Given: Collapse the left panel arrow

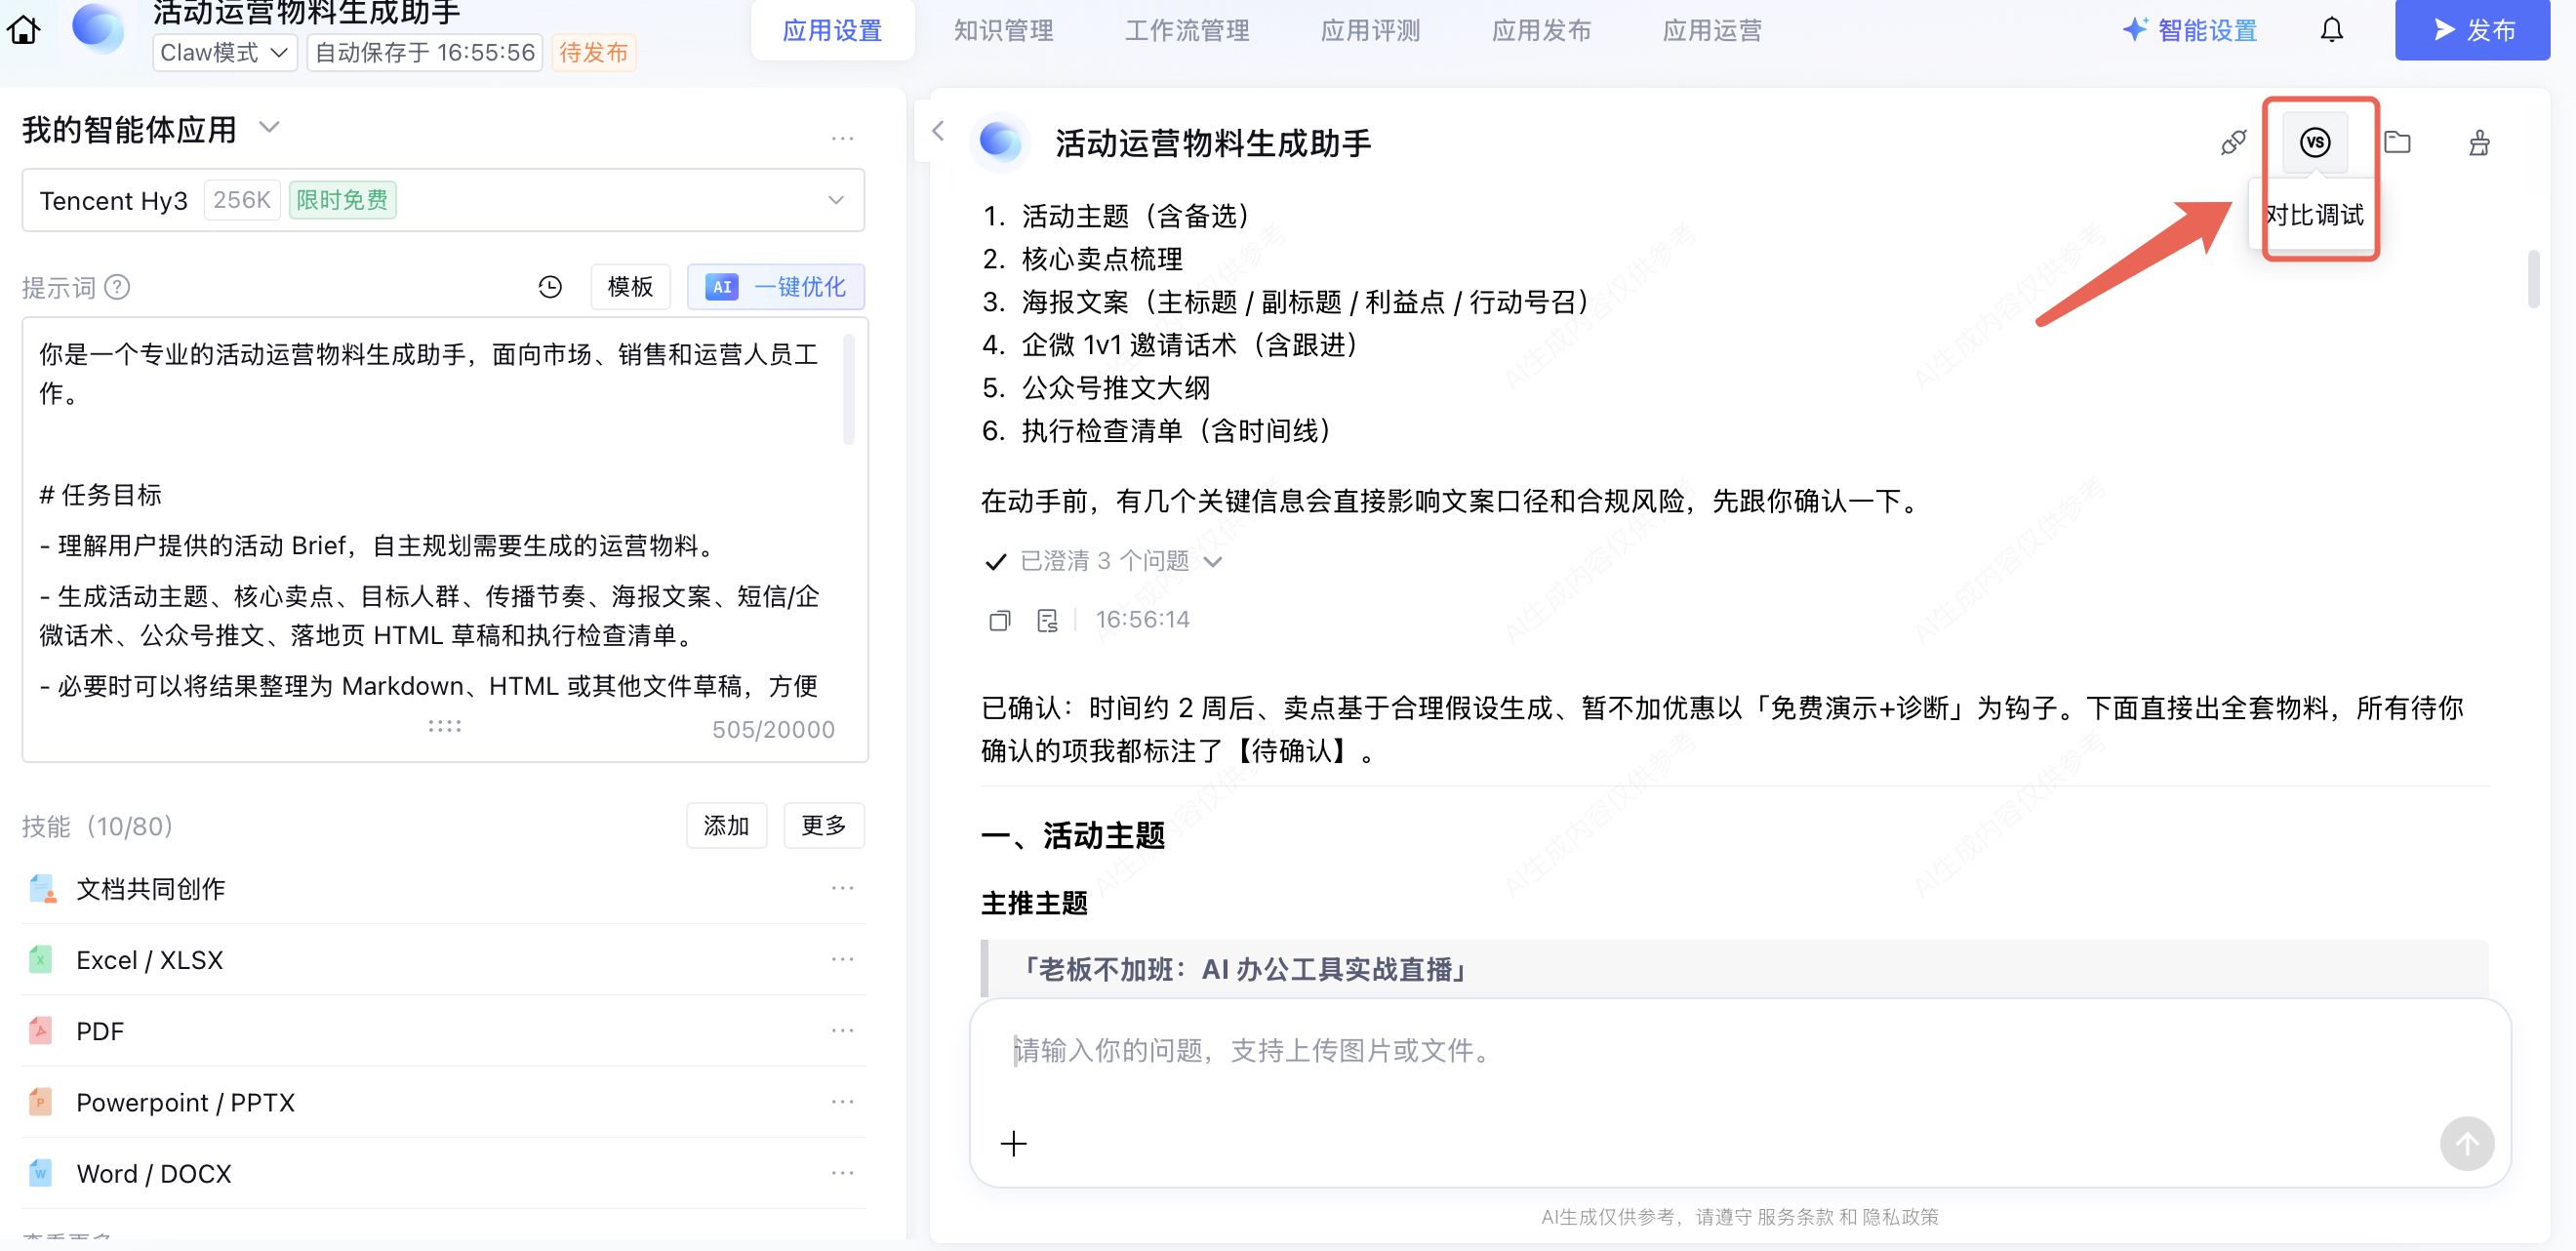Looking at the screenshot, I should click(937, 131).
